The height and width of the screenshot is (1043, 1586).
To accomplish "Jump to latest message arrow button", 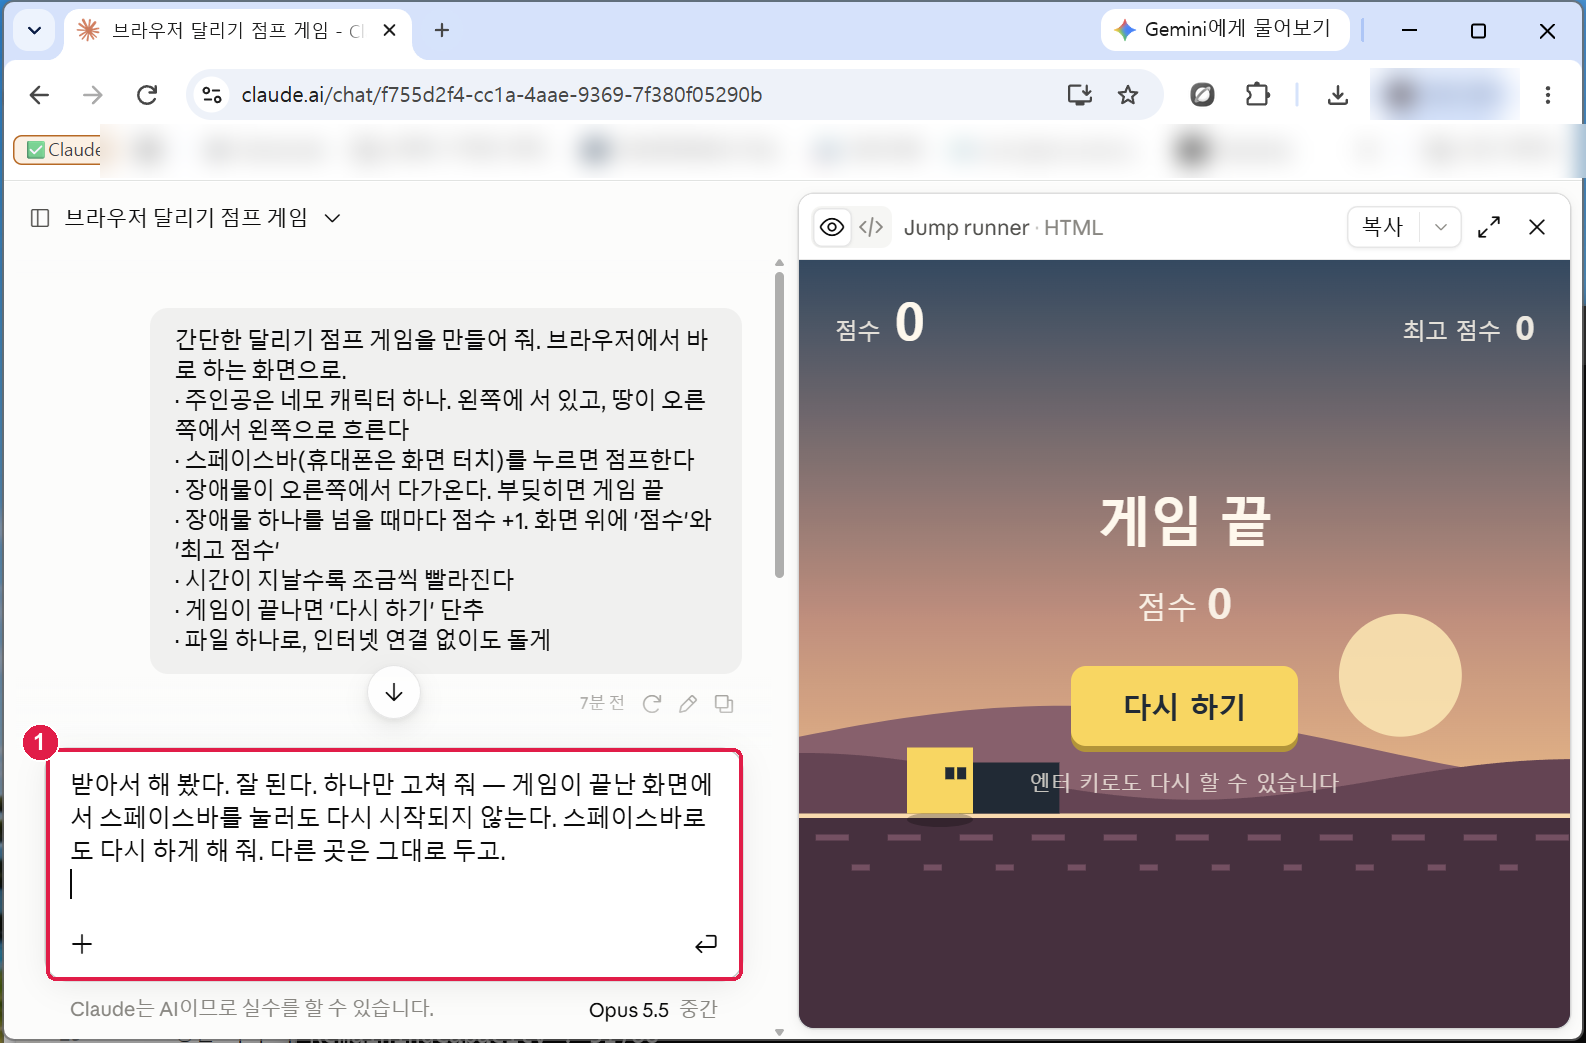I will pyautogui.click(x=394, y=692).
